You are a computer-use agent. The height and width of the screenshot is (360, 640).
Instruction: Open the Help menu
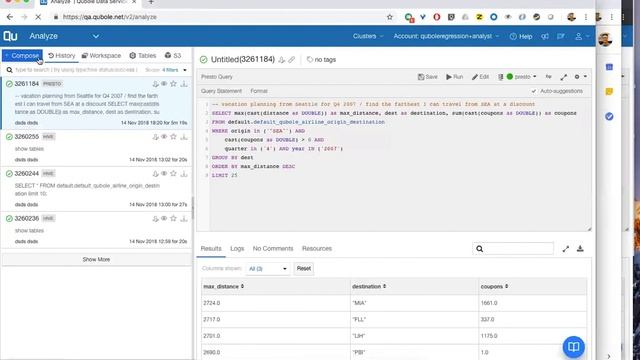click(521, 36)
